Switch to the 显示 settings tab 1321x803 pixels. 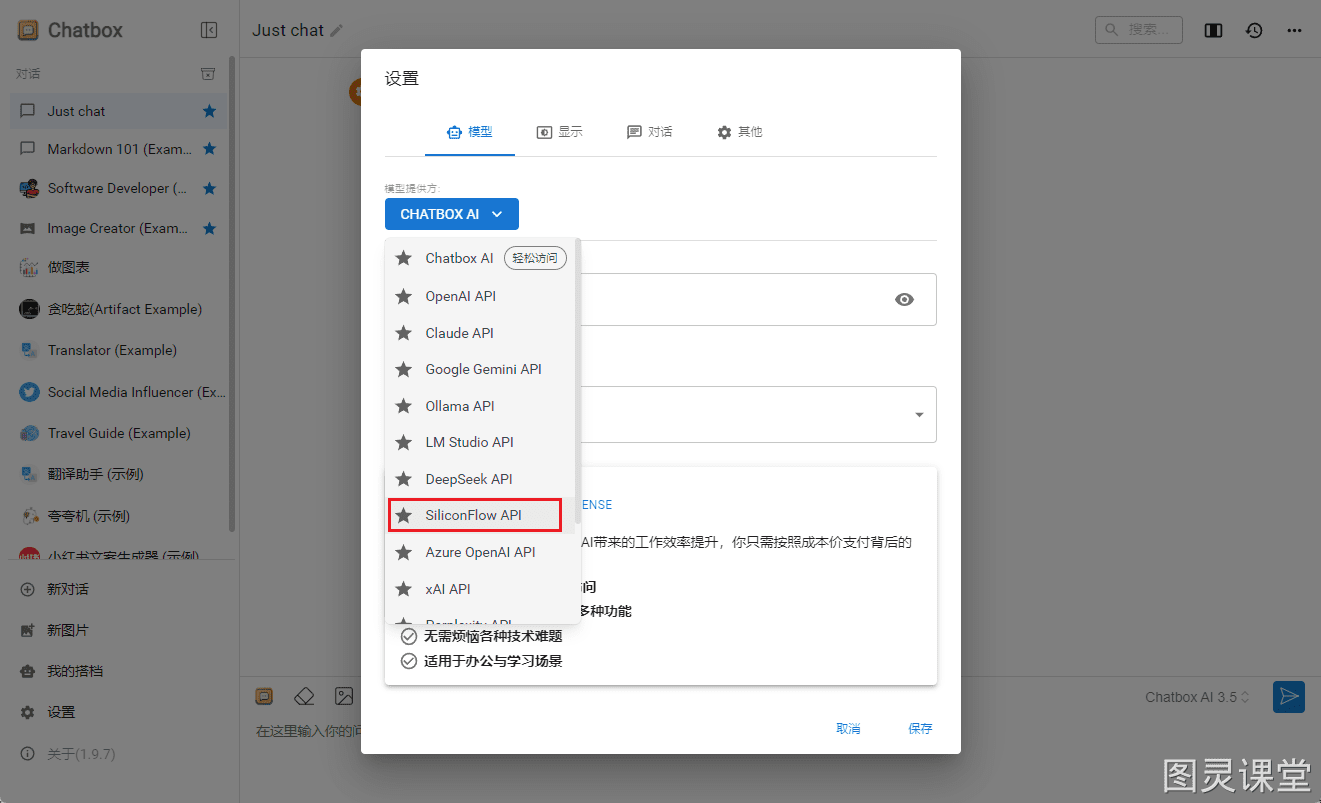[560, 132]
